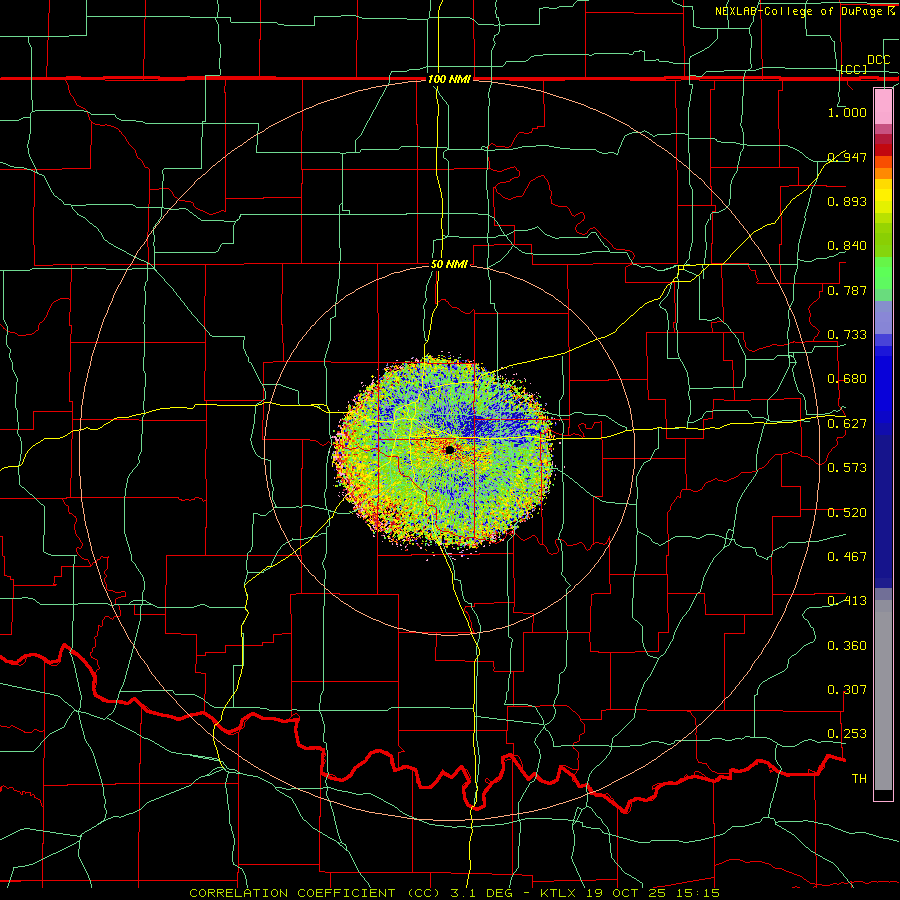
Task: Click the 0.307 color scale value
Action: 847,690
